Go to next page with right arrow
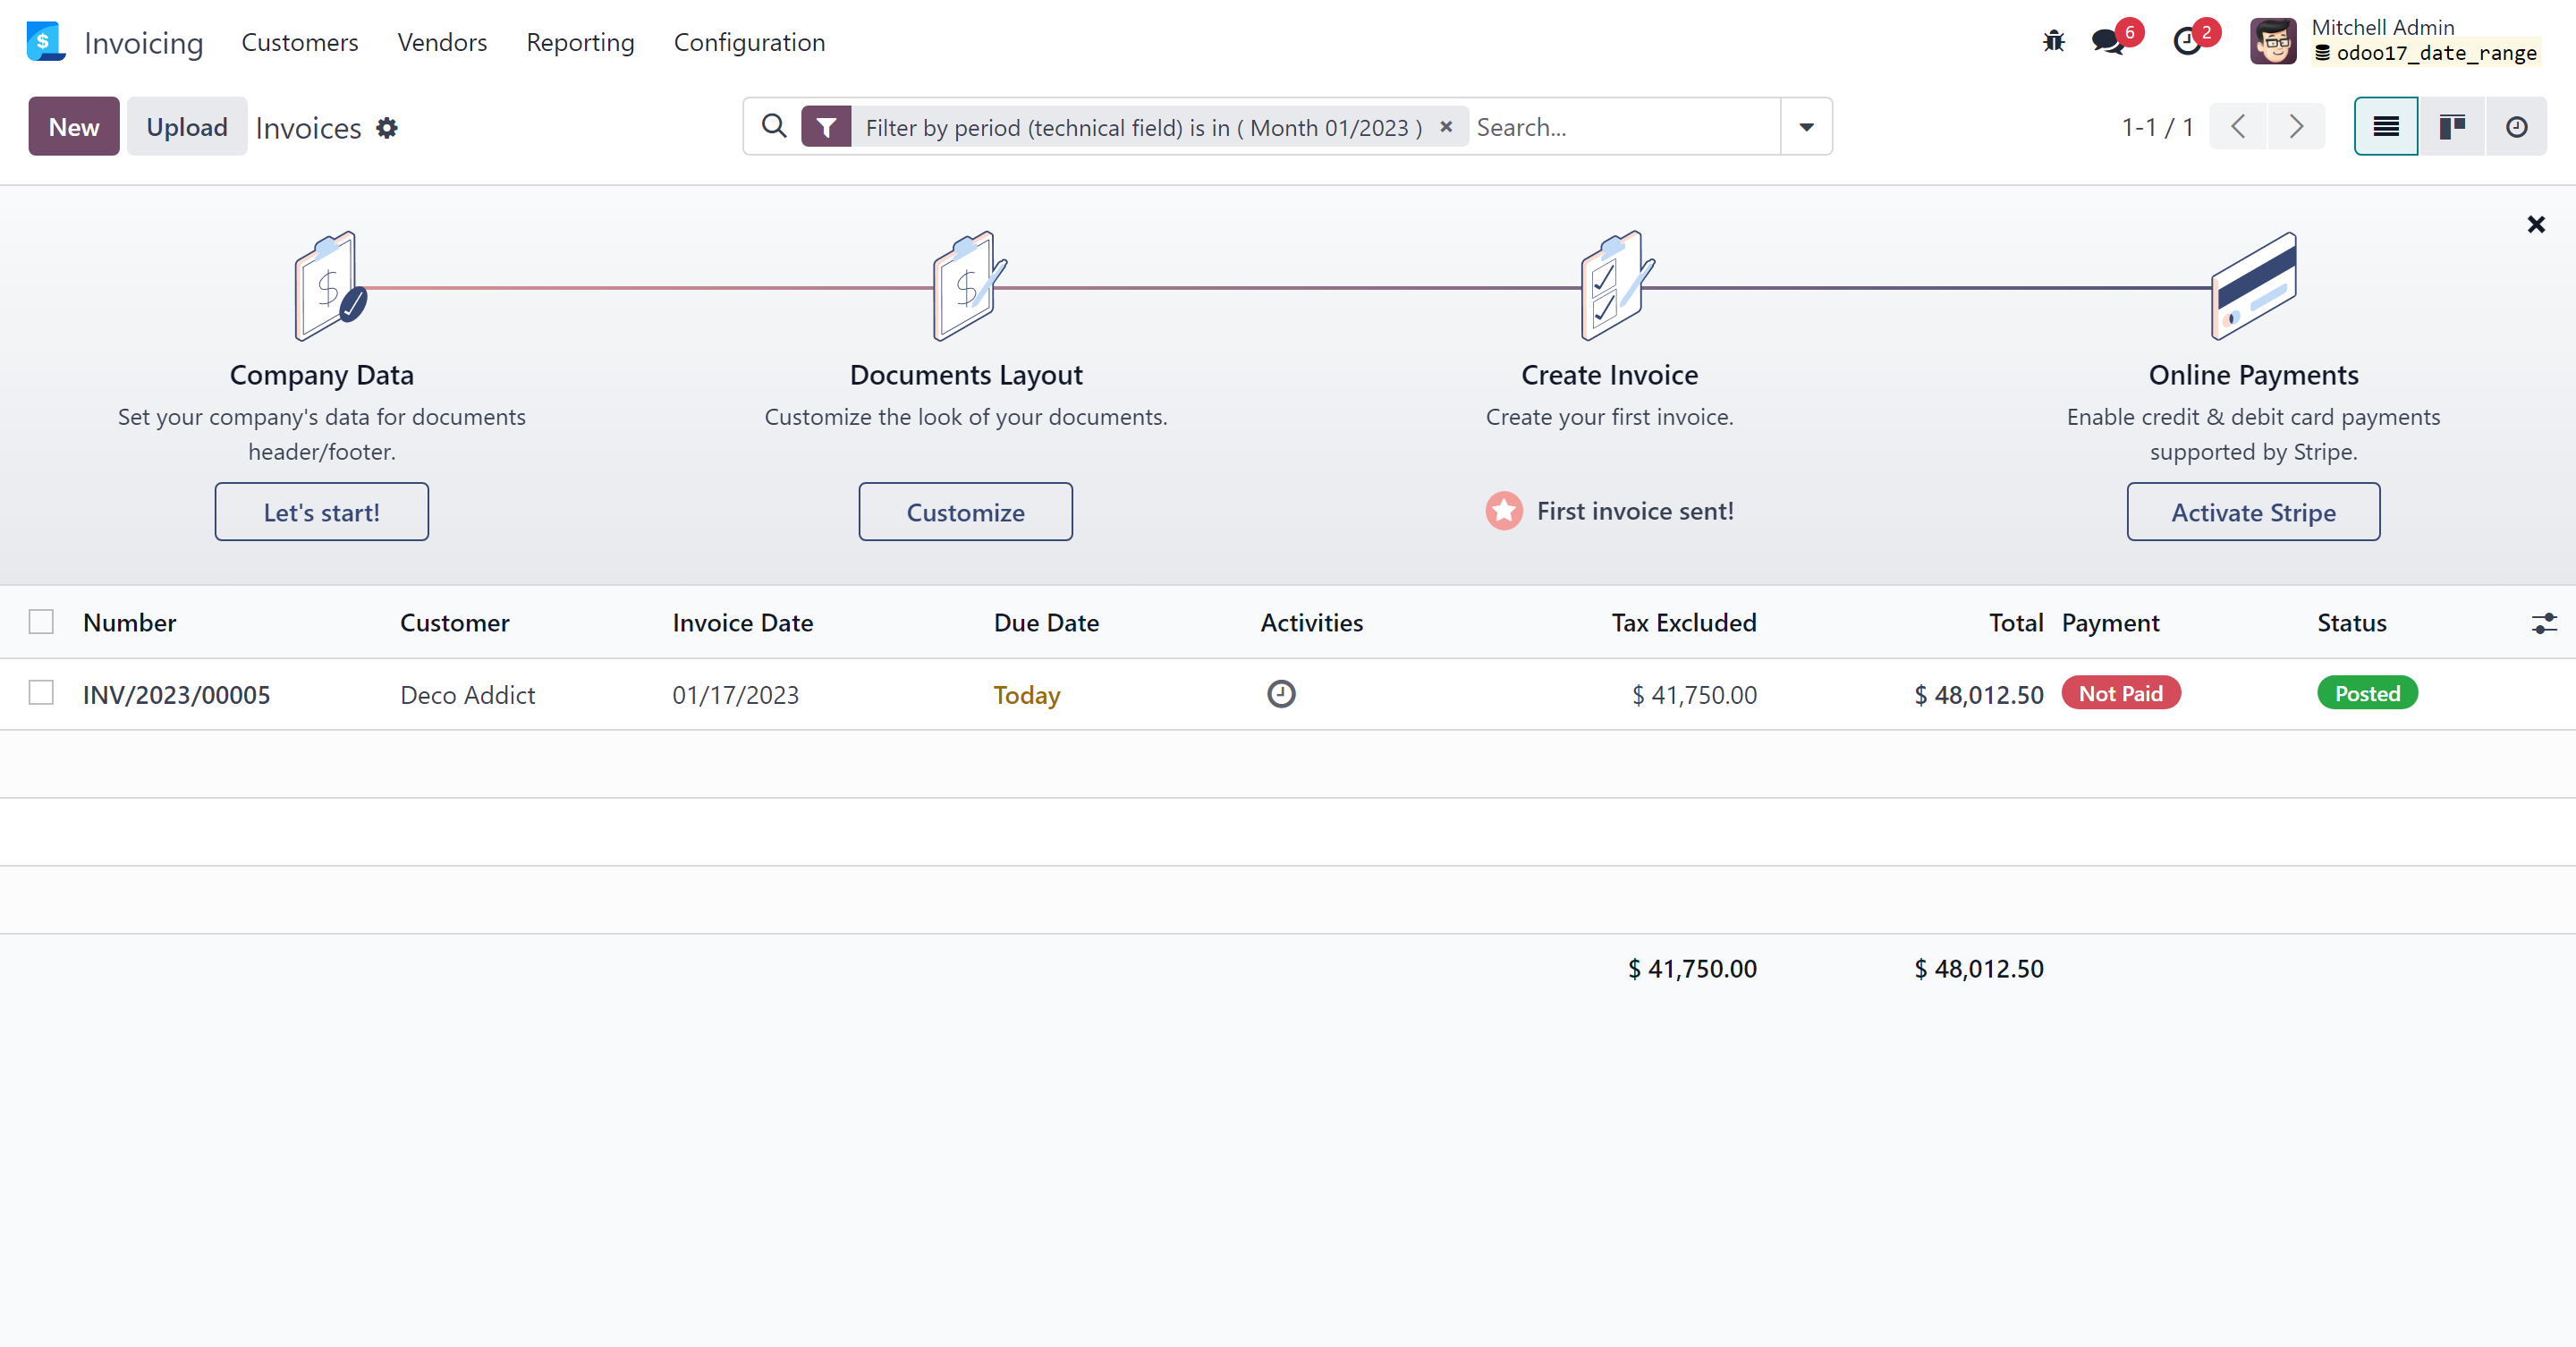Screen dimensions: 2576x1347 tap(2296, 126)
